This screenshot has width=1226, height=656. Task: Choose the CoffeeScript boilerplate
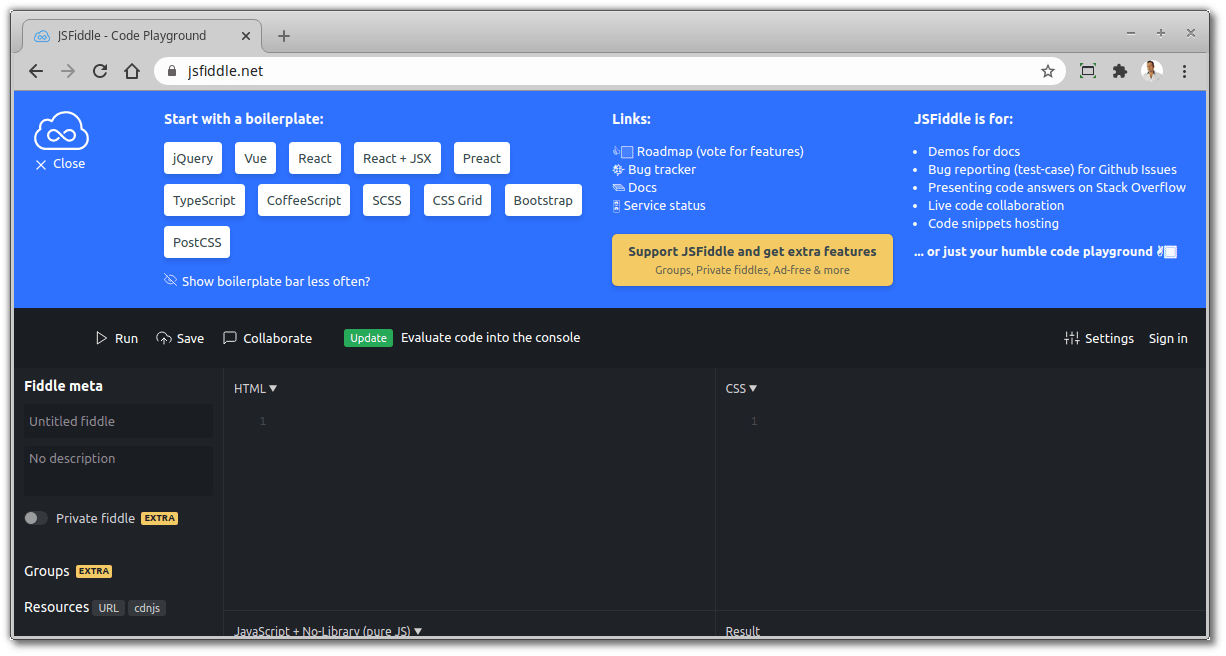tap(304, 200)
